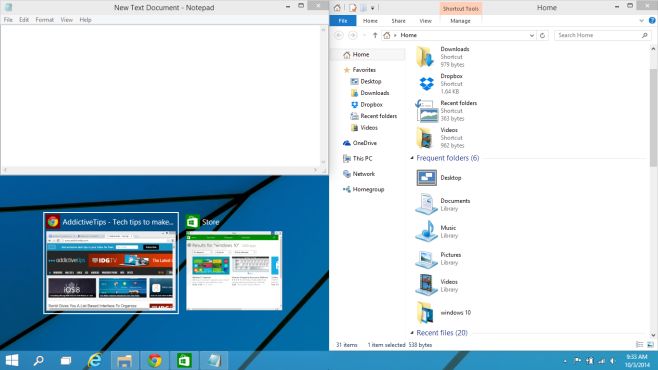
Task: Collapse the Frequent folders group
Action: click(x=412, y=158)
